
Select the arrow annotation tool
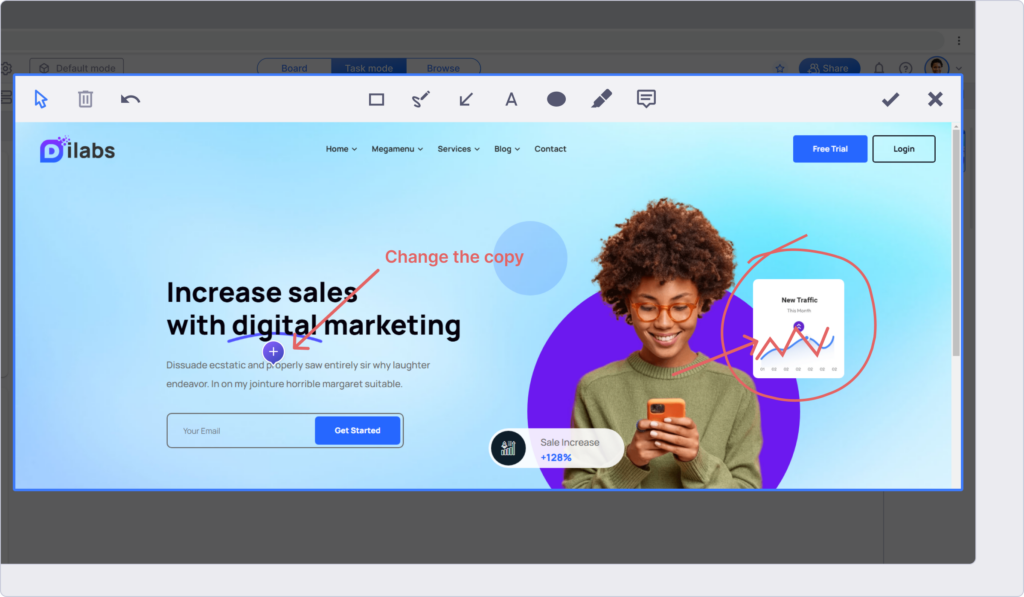pyautogui.click(x=465, y=99)
